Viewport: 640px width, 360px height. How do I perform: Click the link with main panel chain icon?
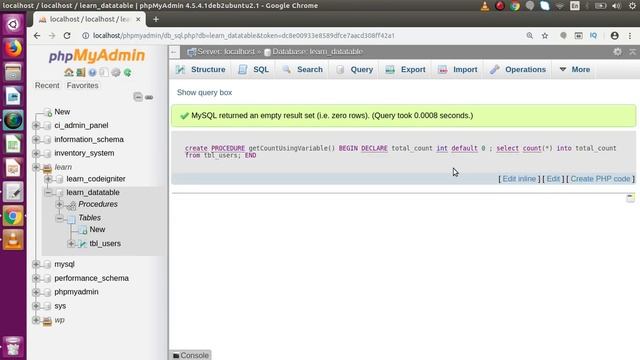click(149, 97)
